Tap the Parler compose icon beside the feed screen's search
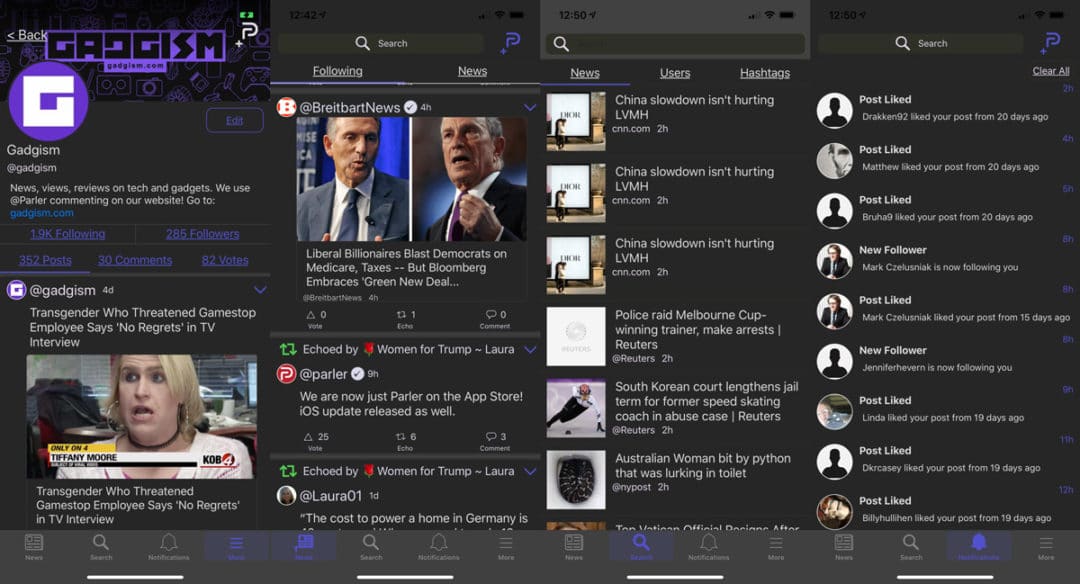This screenshot has height=584, width=1080. click(510, 43)
